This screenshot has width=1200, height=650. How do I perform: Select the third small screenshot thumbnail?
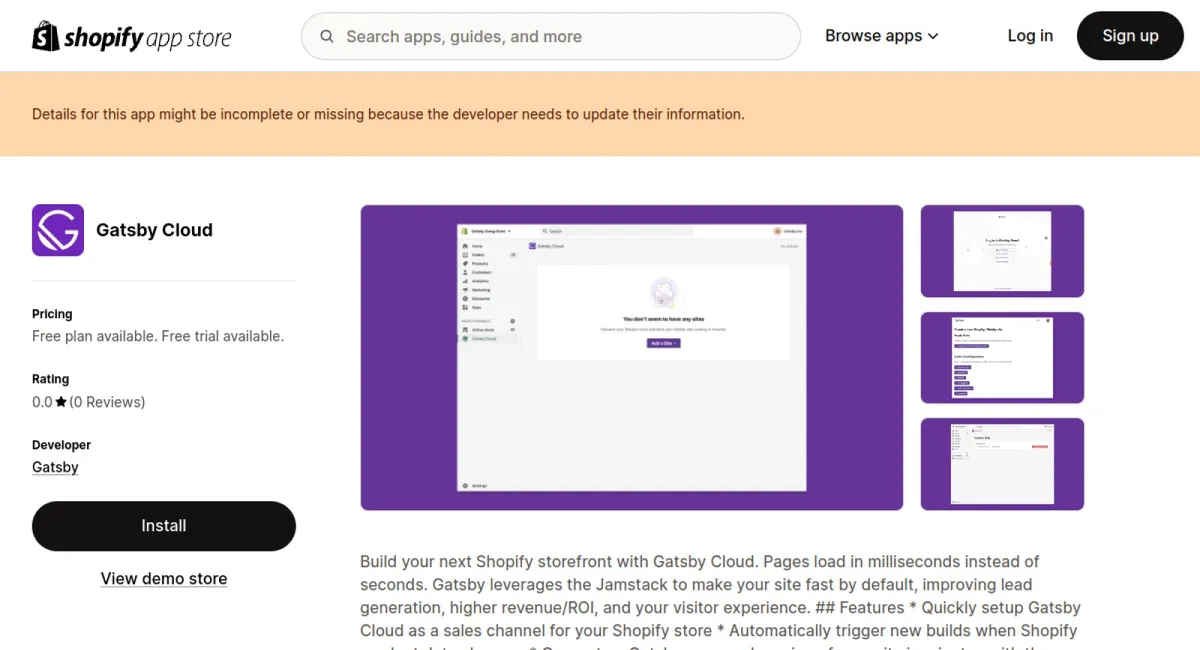(x=1002, y=464)
